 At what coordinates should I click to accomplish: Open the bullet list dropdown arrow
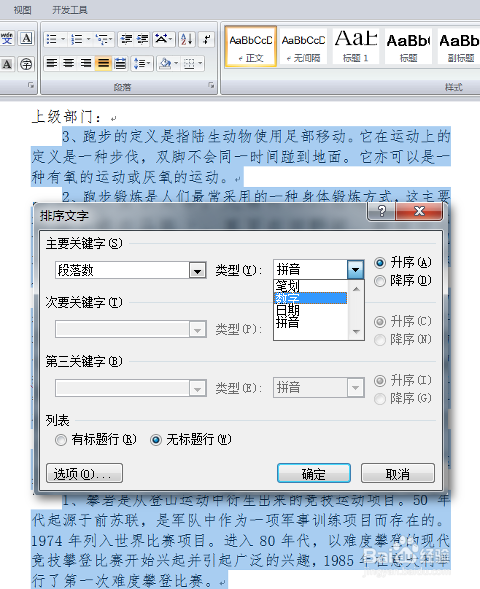[x=63, y=39]
